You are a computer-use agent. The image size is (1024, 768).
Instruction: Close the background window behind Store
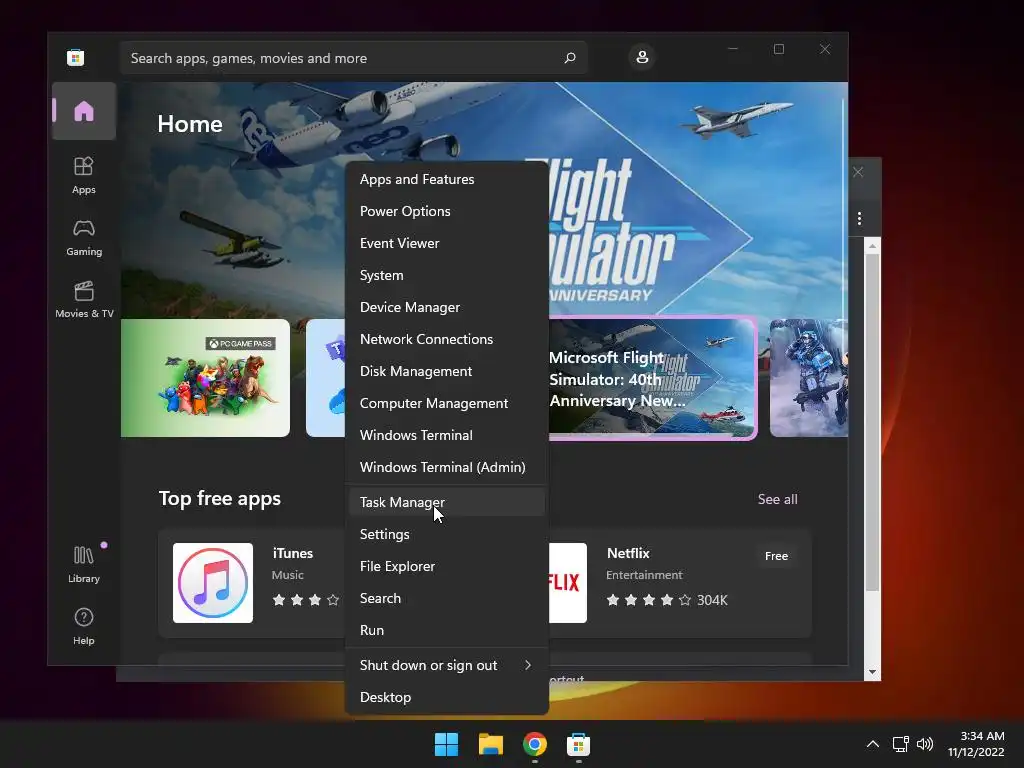858,172
